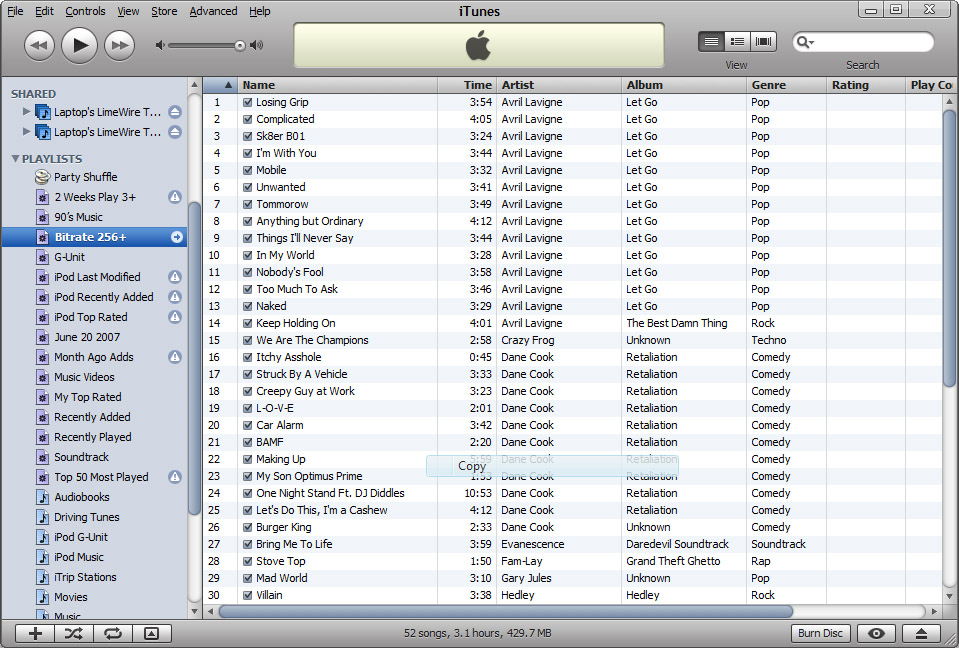This screenshot has height=648, width=959.
Task: Click arrow icon beside Bitrate 256+
Action: coord(177,237)
